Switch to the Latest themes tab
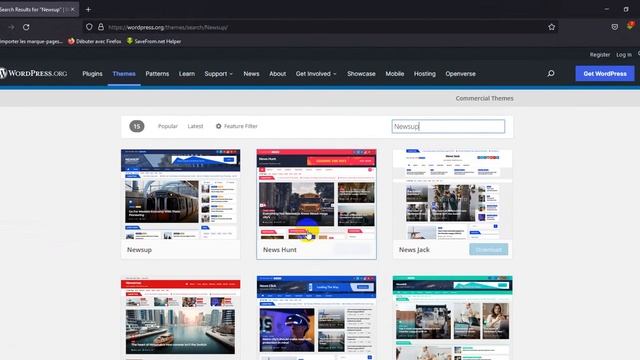Screen dimensions: 640x360 (x=195, y=126)
